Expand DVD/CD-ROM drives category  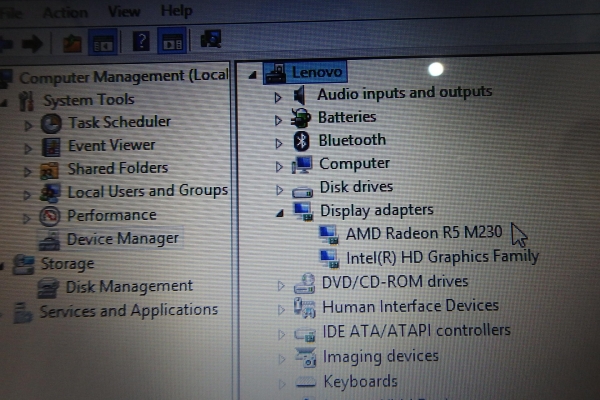tap(281, 286)
